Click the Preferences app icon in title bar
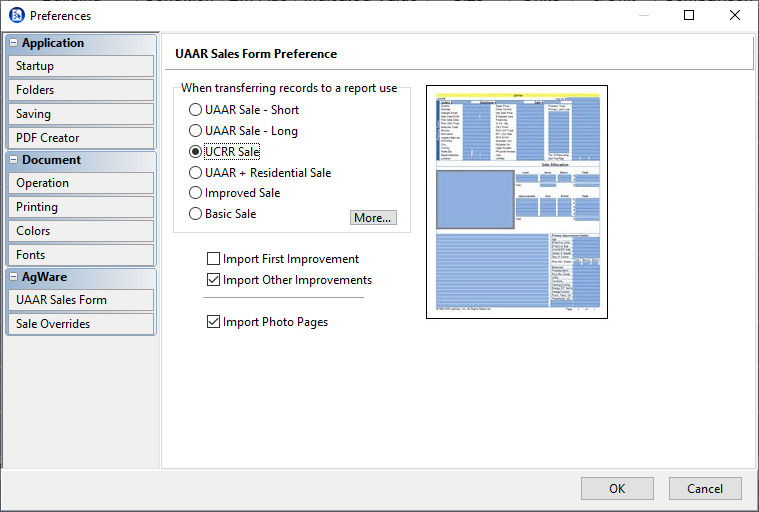 coord(16,15)
